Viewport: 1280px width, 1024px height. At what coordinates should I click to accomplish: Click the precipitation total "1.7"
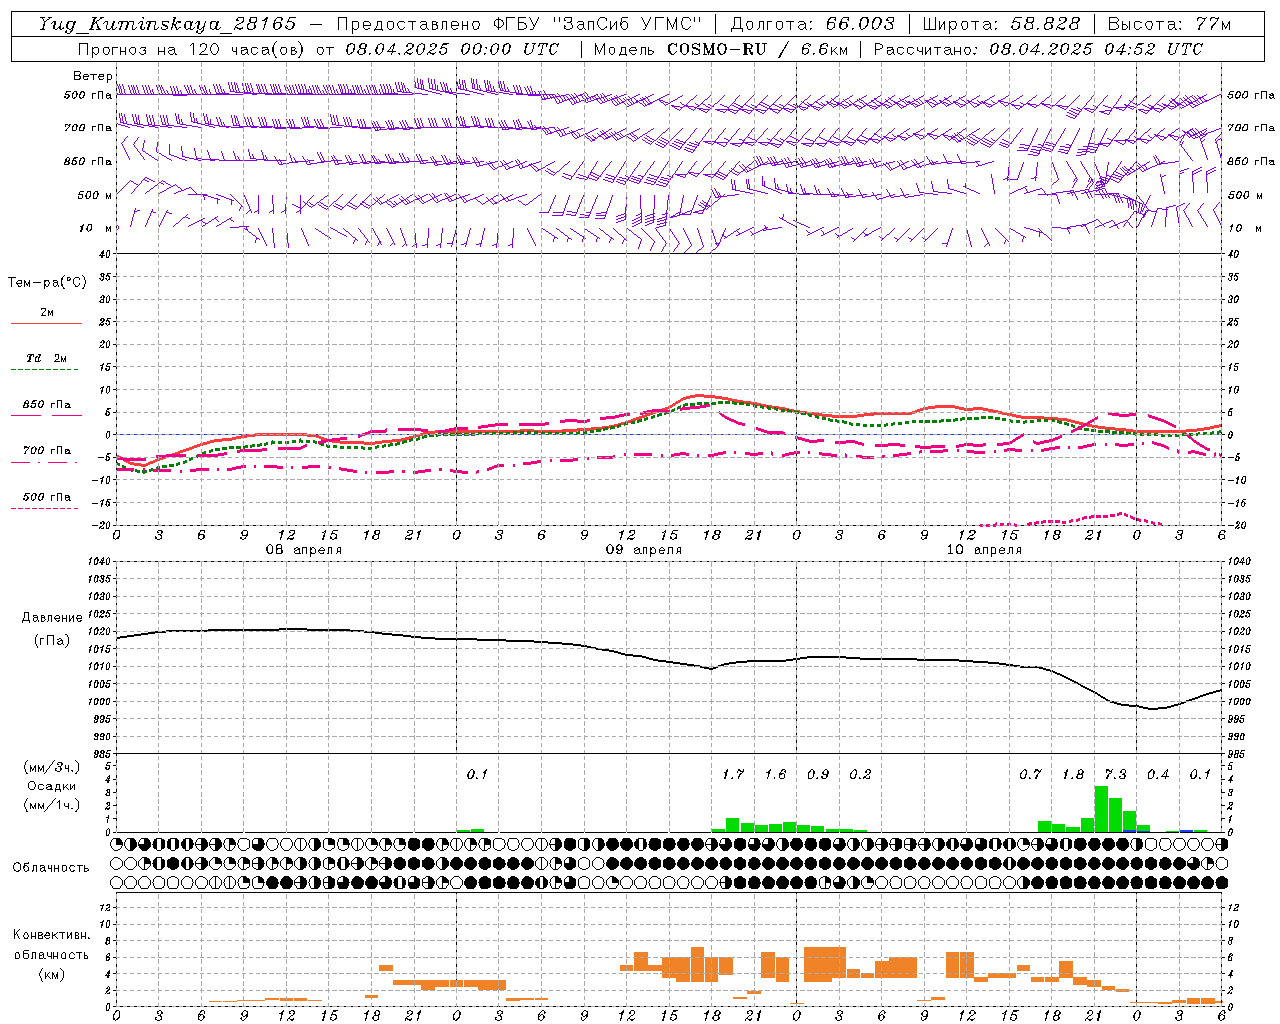(x=733, y=774)
